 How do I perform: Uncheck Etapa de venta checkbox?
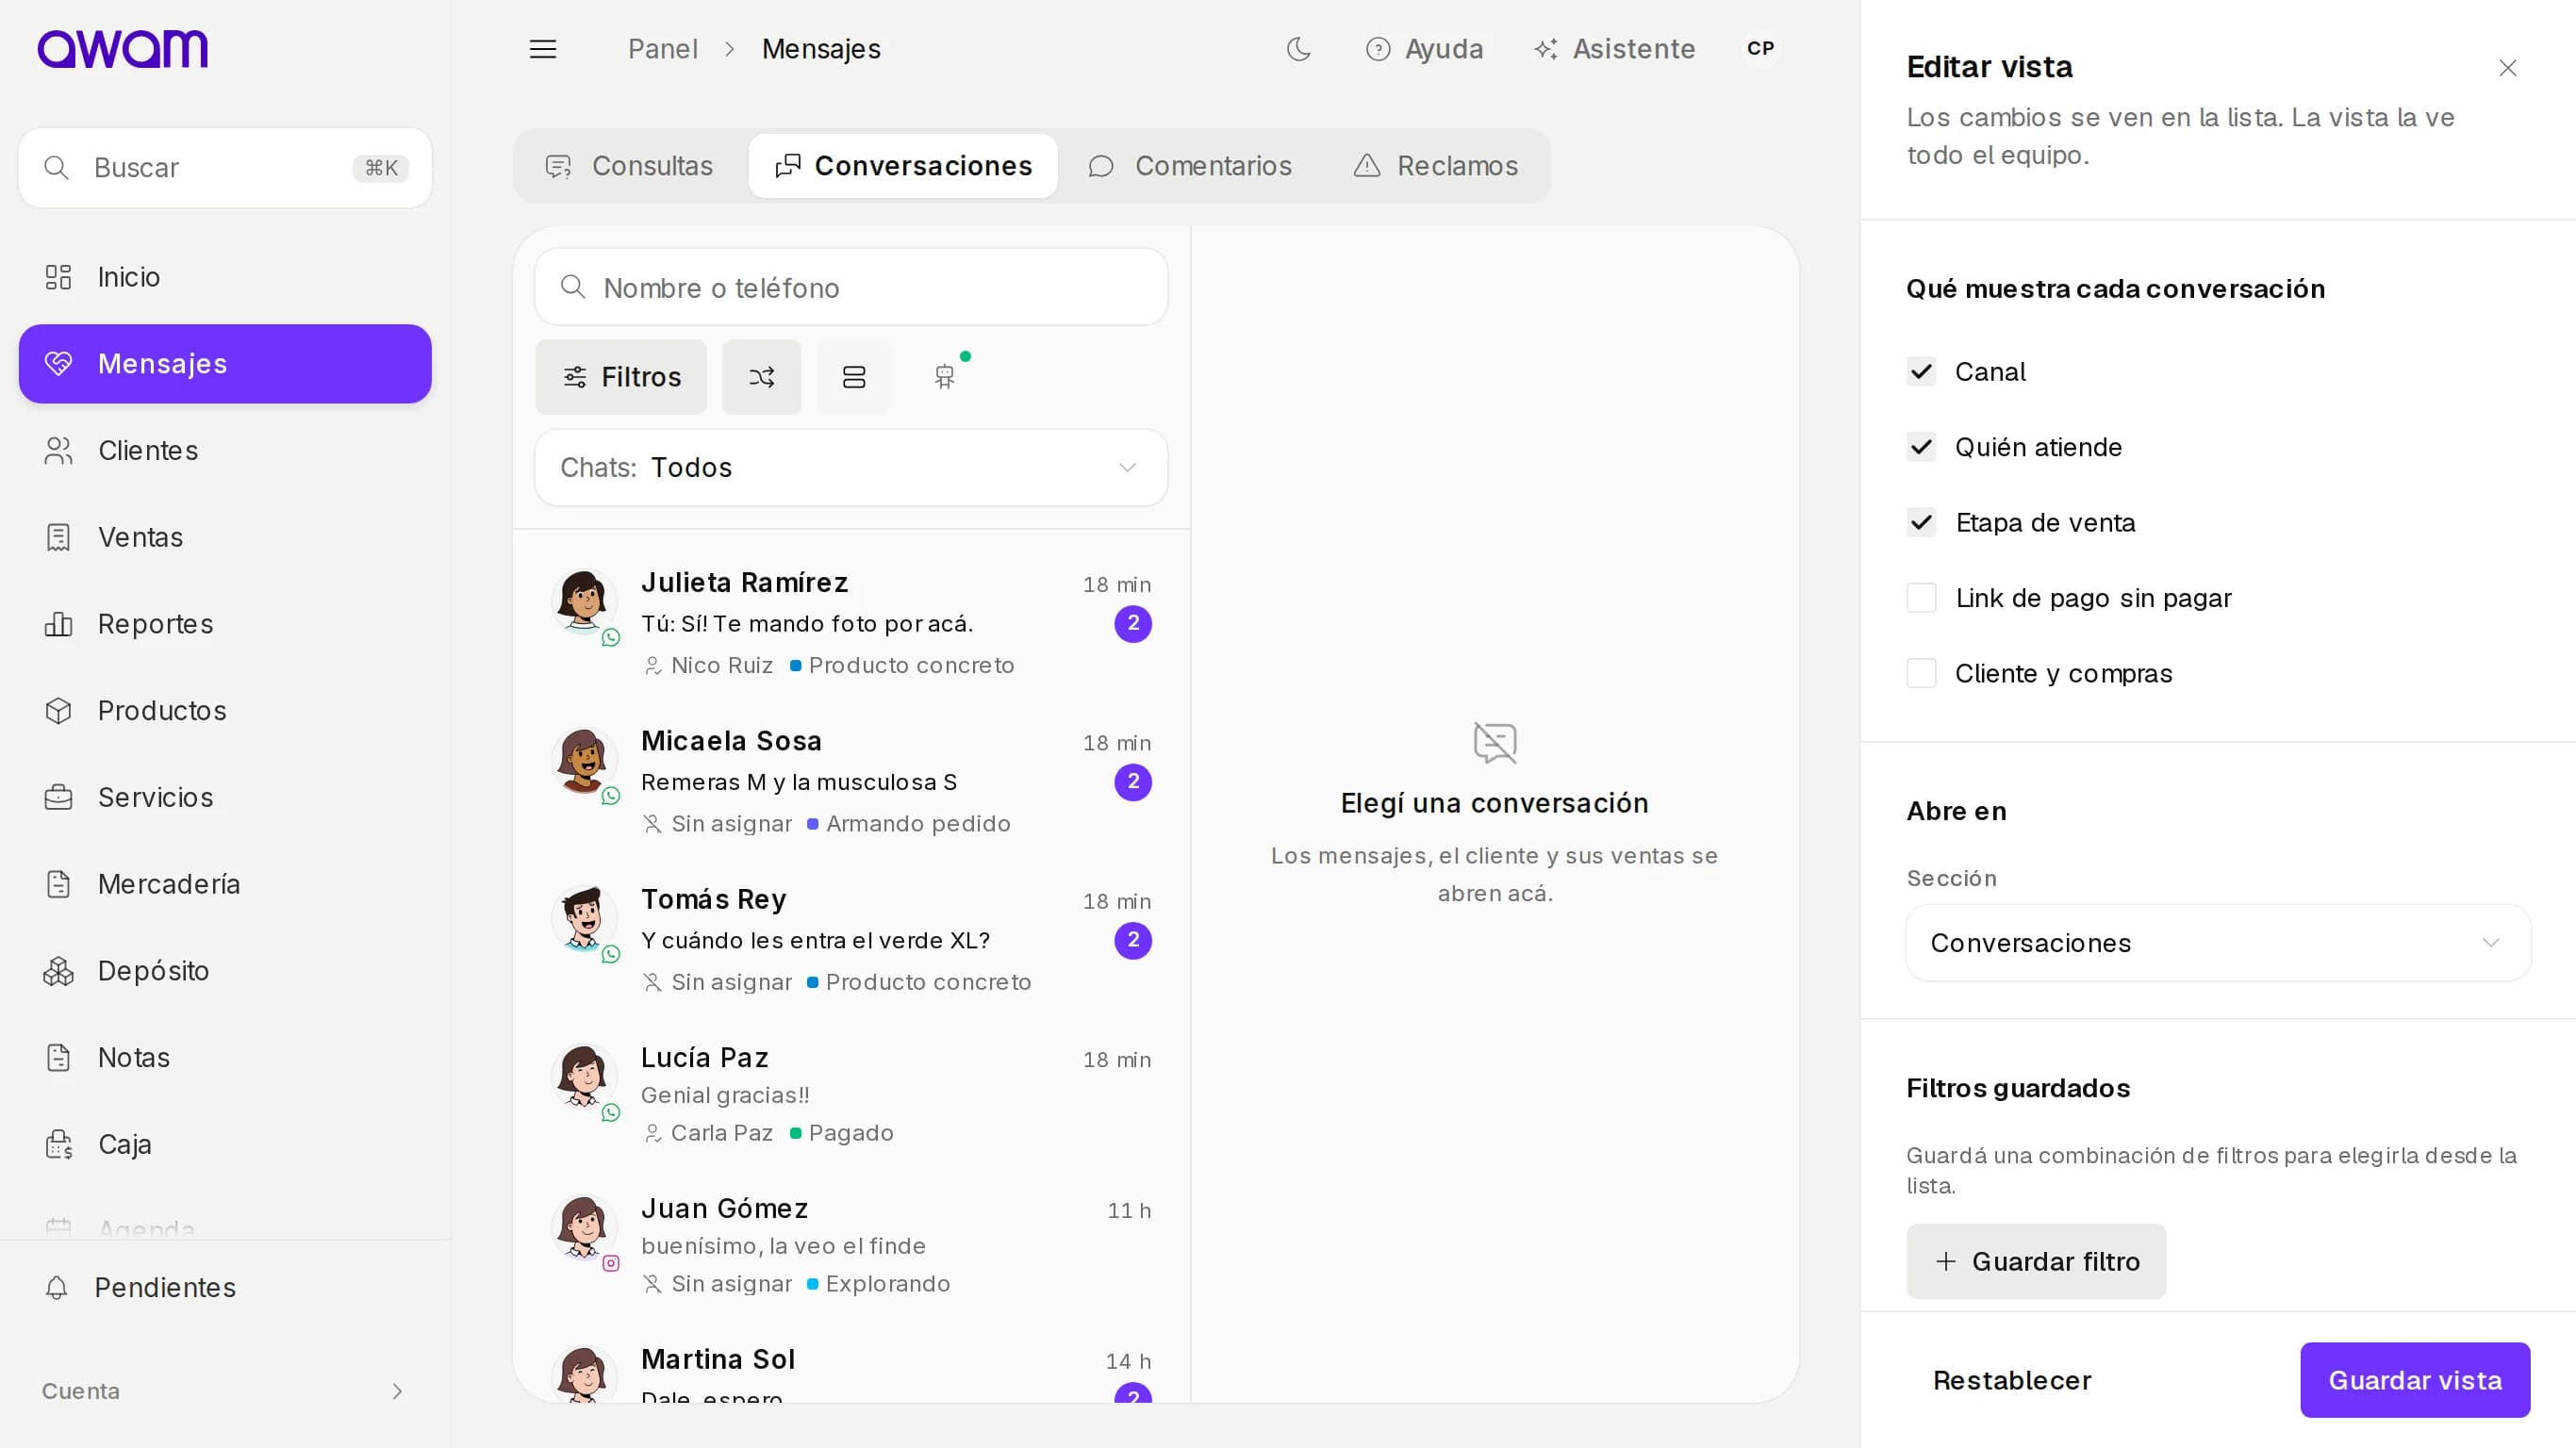coord(1920,523)
